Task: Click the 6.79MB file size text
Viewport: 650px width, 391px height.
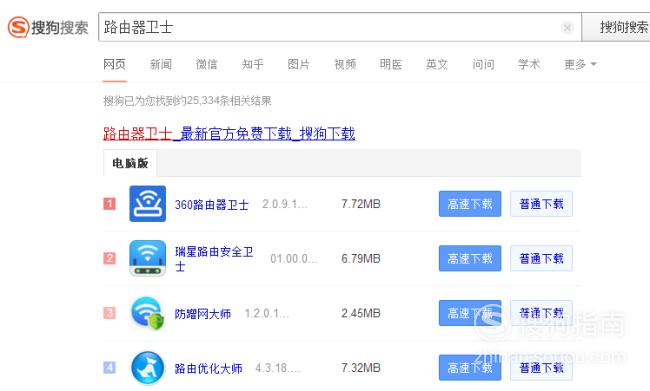Action: [x=361, y=258]
